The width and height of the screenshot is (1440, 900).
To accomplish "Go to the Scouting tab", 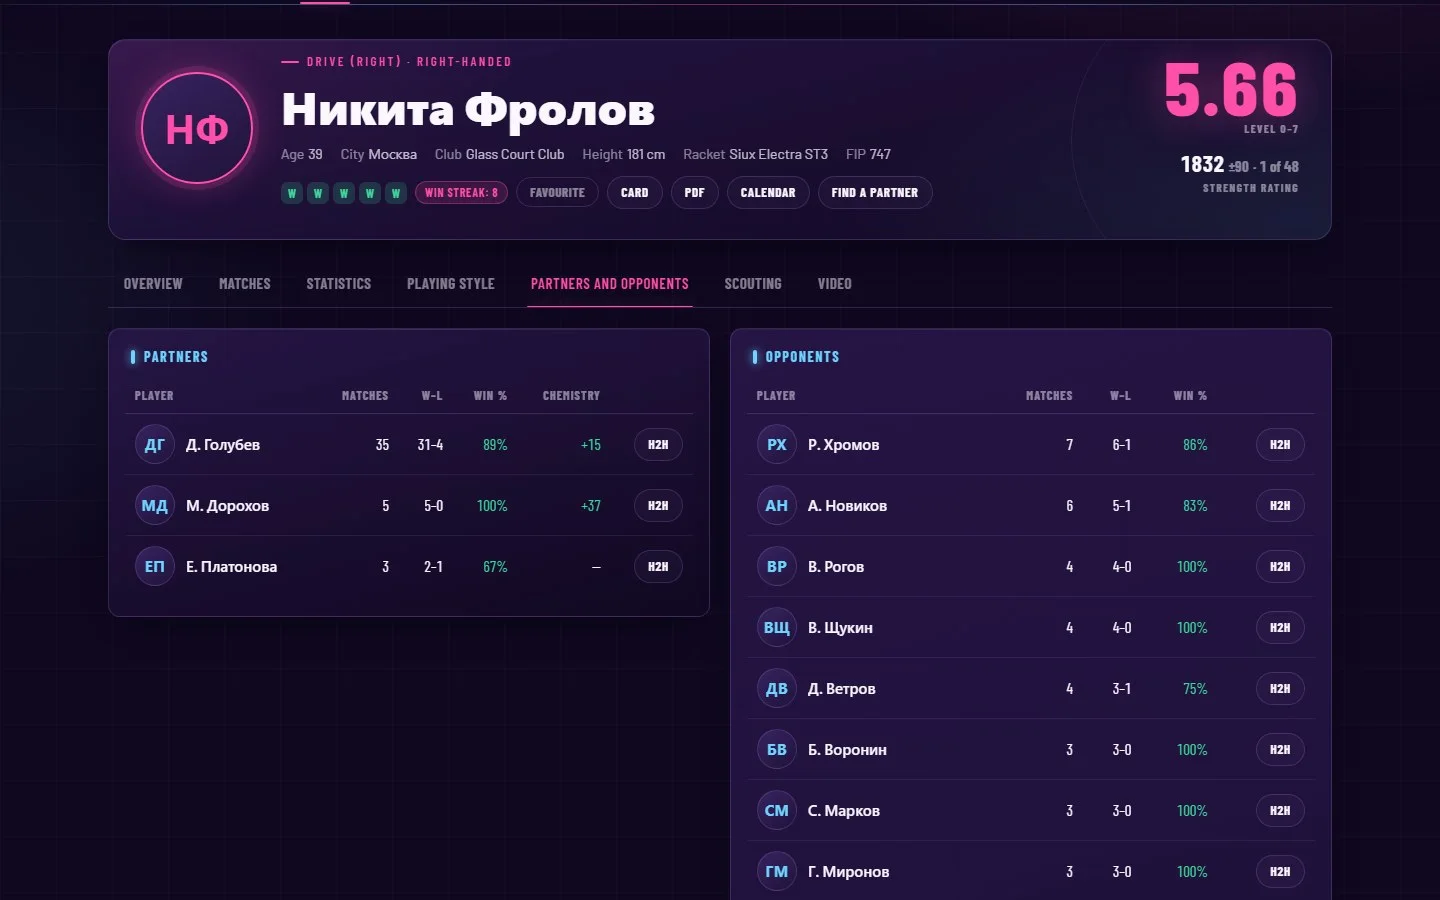I will pyautogui.click(x=753, y=284).
